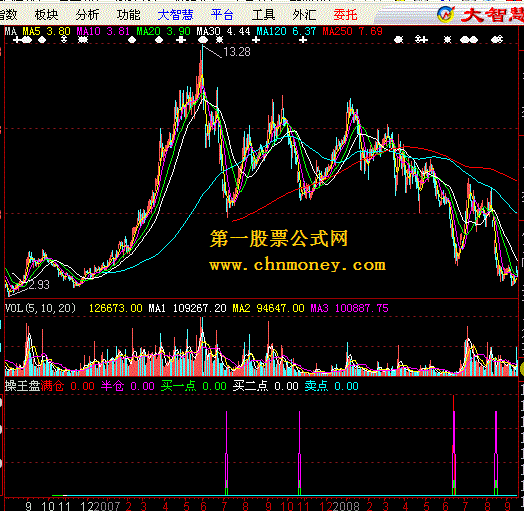The width and height of the screenshot is (524, 511).
Task: Click the red MA250 7.69 label
Action: pyautogui.click(x=352, y=31)
